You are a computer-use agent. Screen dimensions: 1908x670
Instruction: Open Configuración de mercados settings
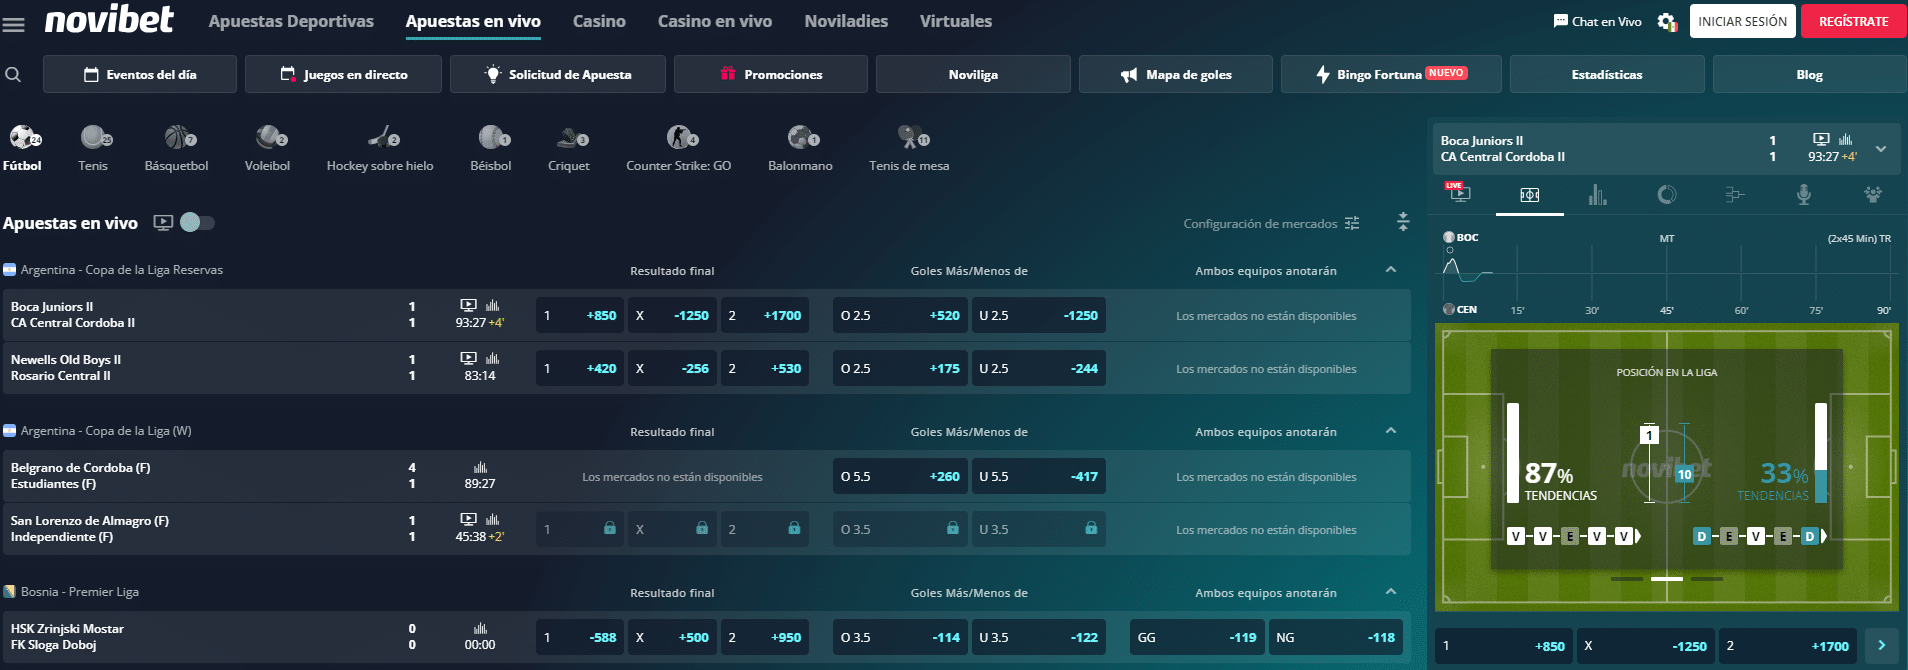[x=1271, y=223]
